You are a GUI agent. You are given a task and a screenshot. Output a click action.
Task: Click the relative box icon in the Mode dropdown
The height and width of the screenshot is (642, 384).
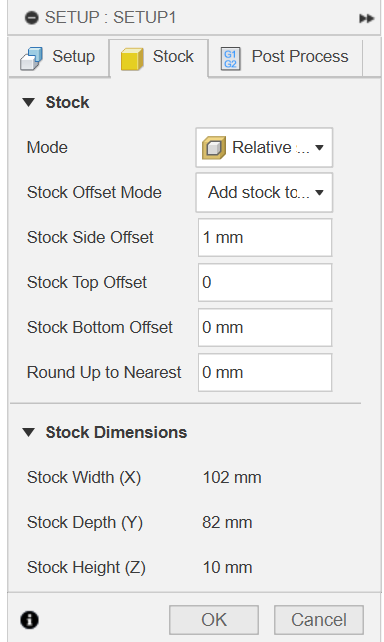pos(214,147)
